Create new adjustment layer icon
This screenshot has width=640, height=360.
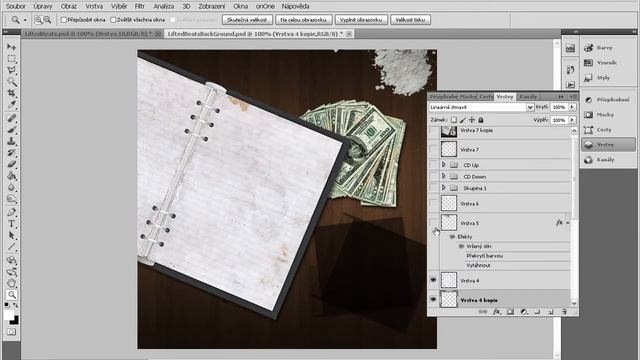point(524,311)
